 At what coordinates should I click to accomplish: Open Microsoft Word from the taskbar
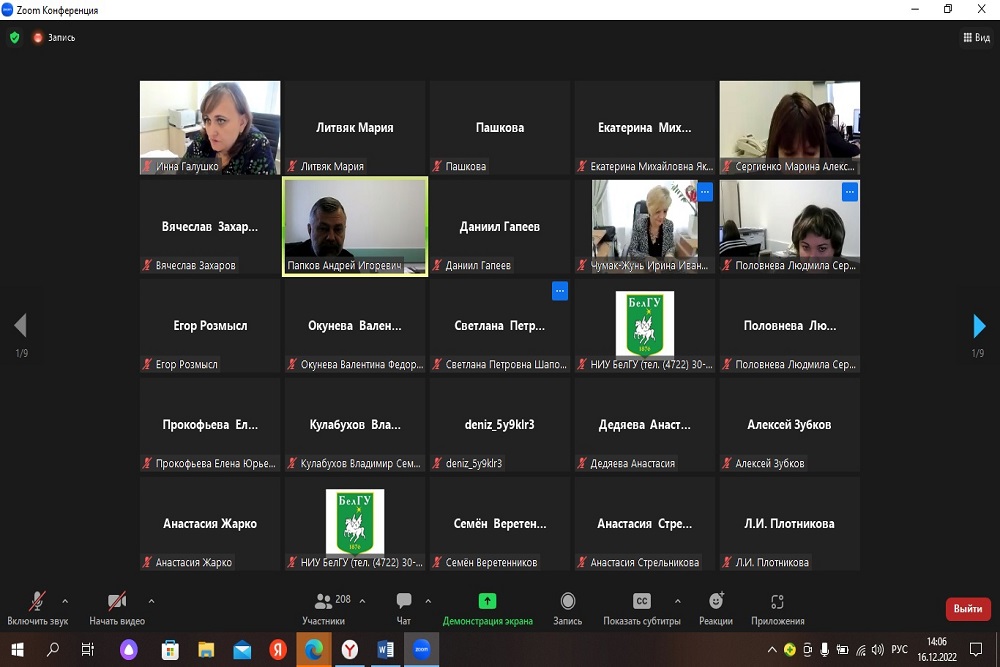[x=385, y=650]
